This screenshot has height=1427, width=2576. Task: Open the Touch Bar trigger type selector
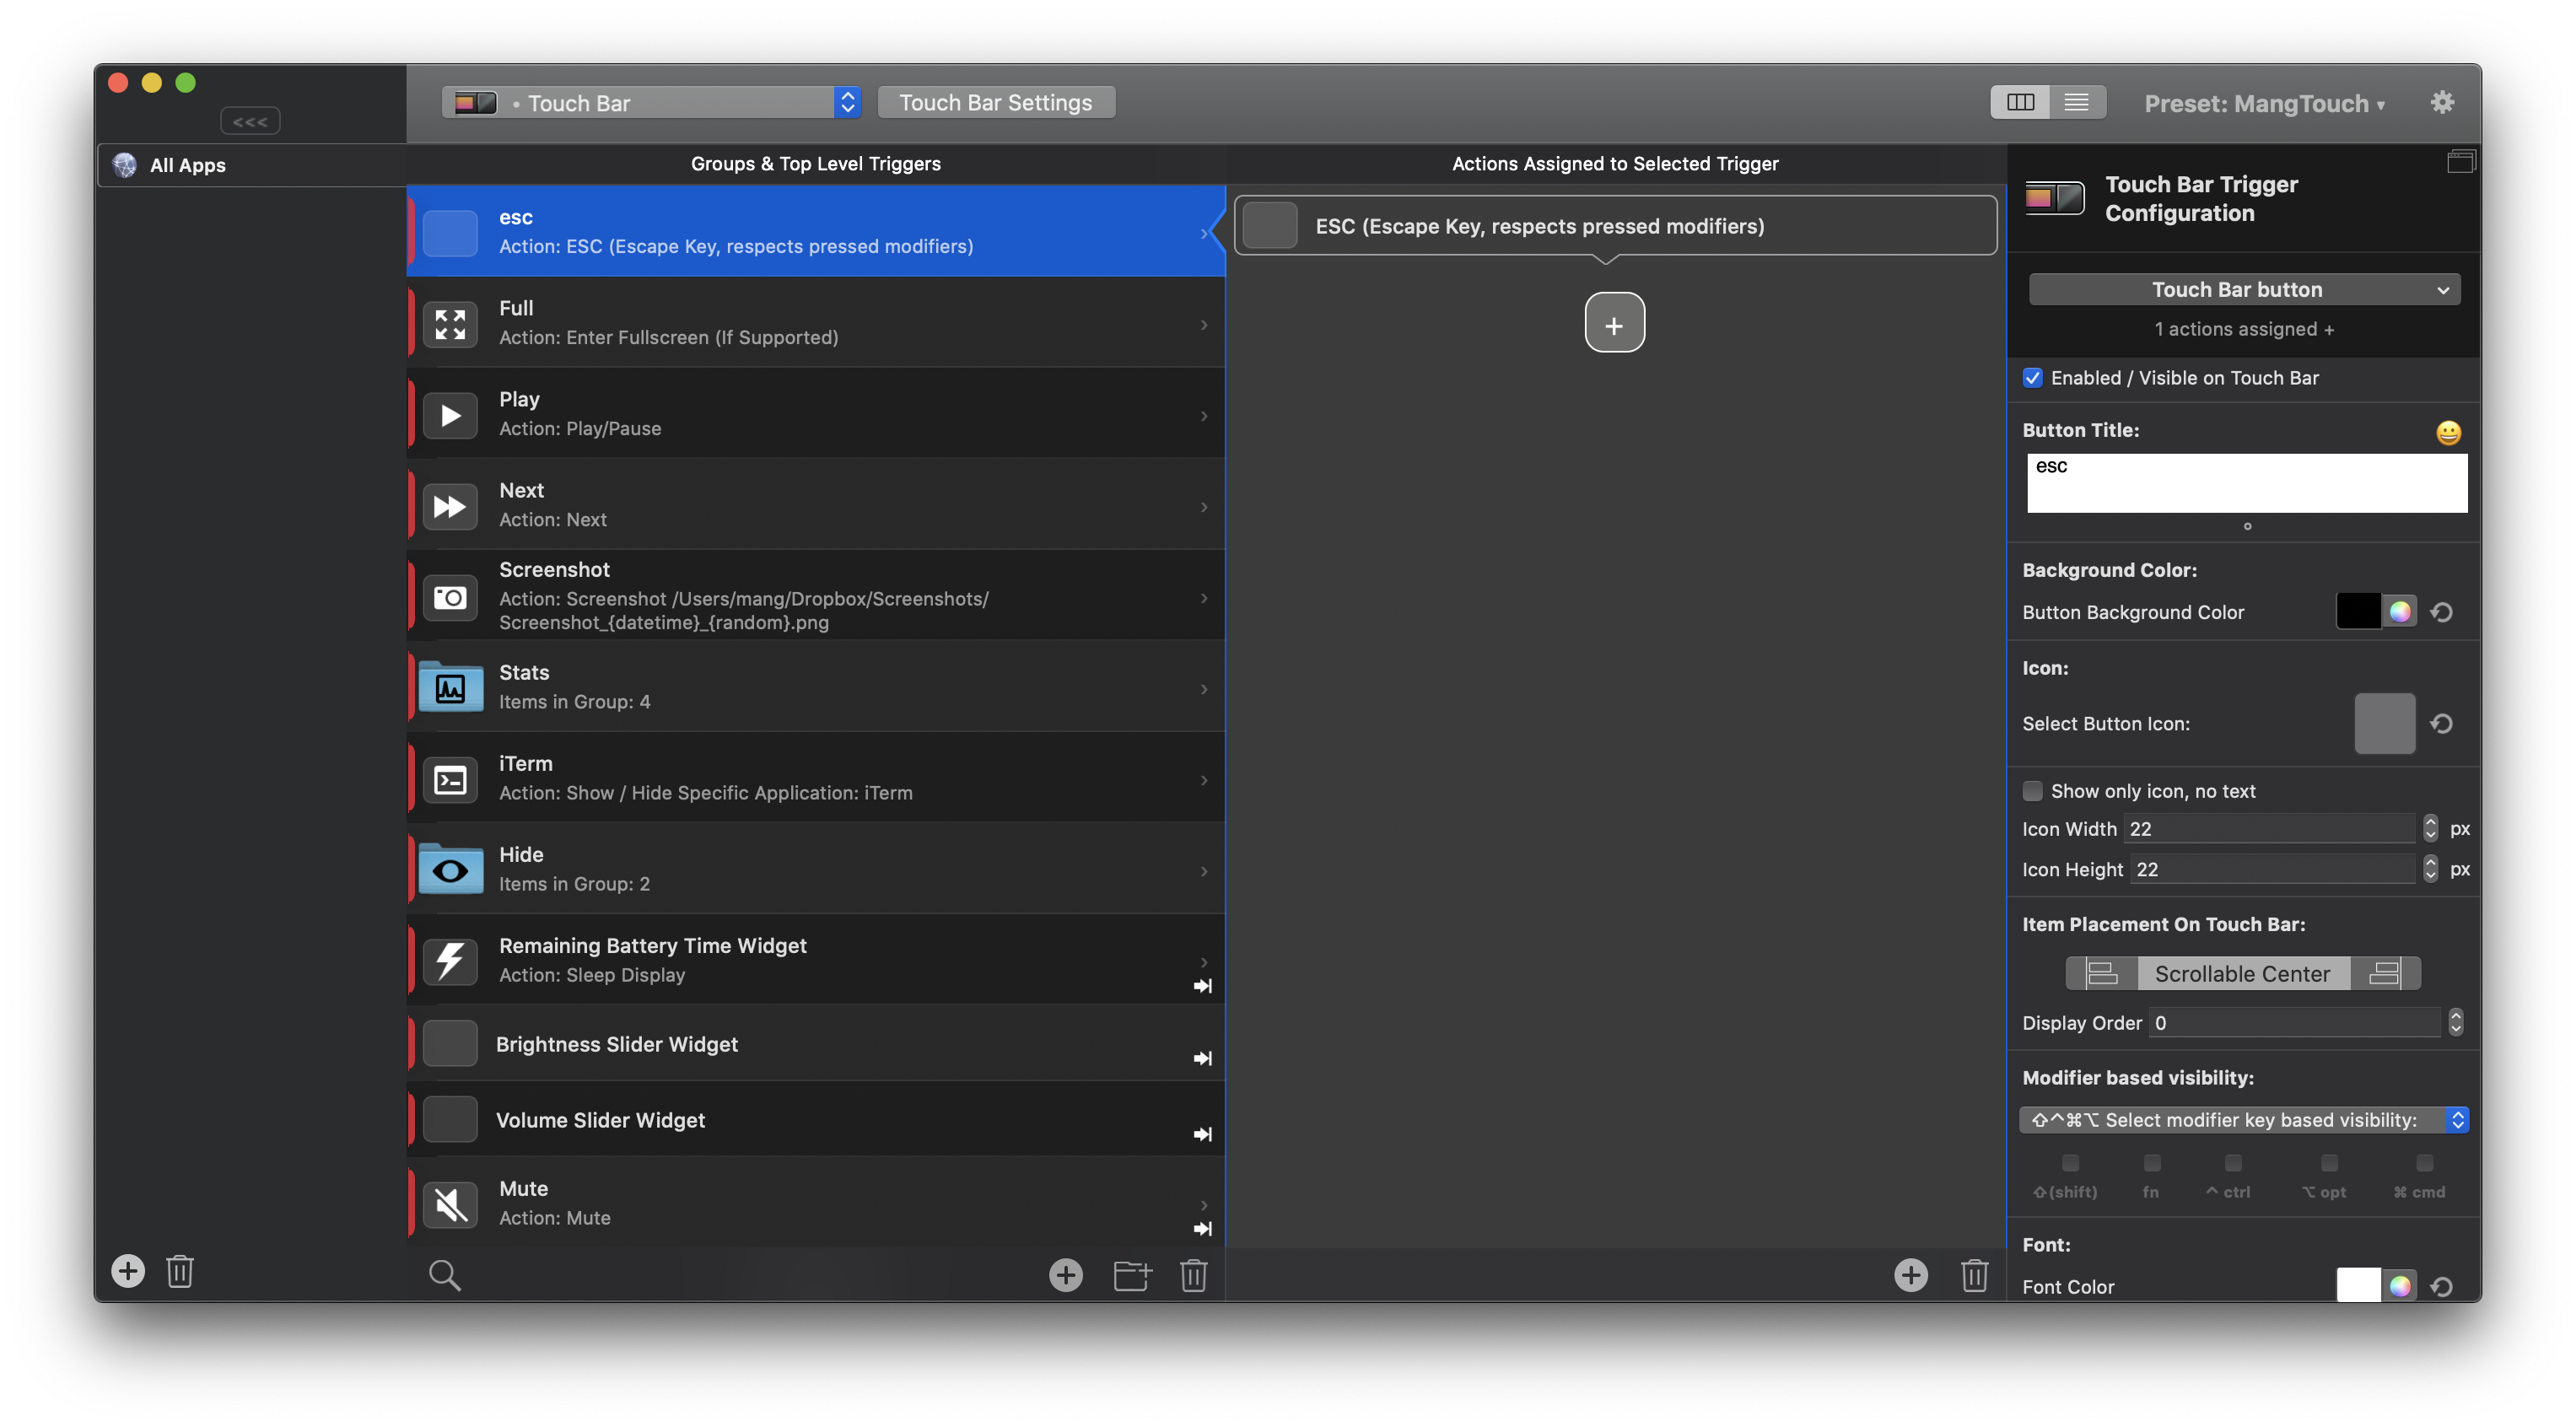[x=652, y=103]
